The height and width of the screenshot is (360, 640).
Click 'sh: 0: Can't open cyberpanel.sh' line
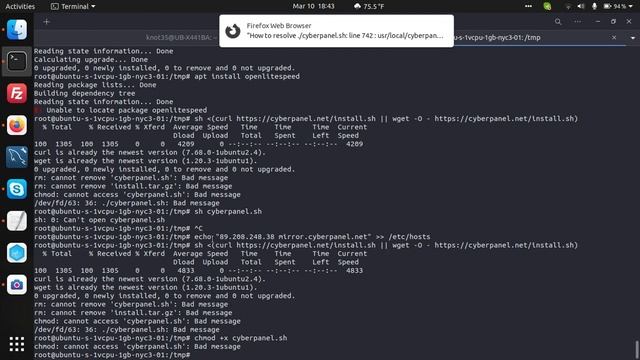[x=99, y=220]
